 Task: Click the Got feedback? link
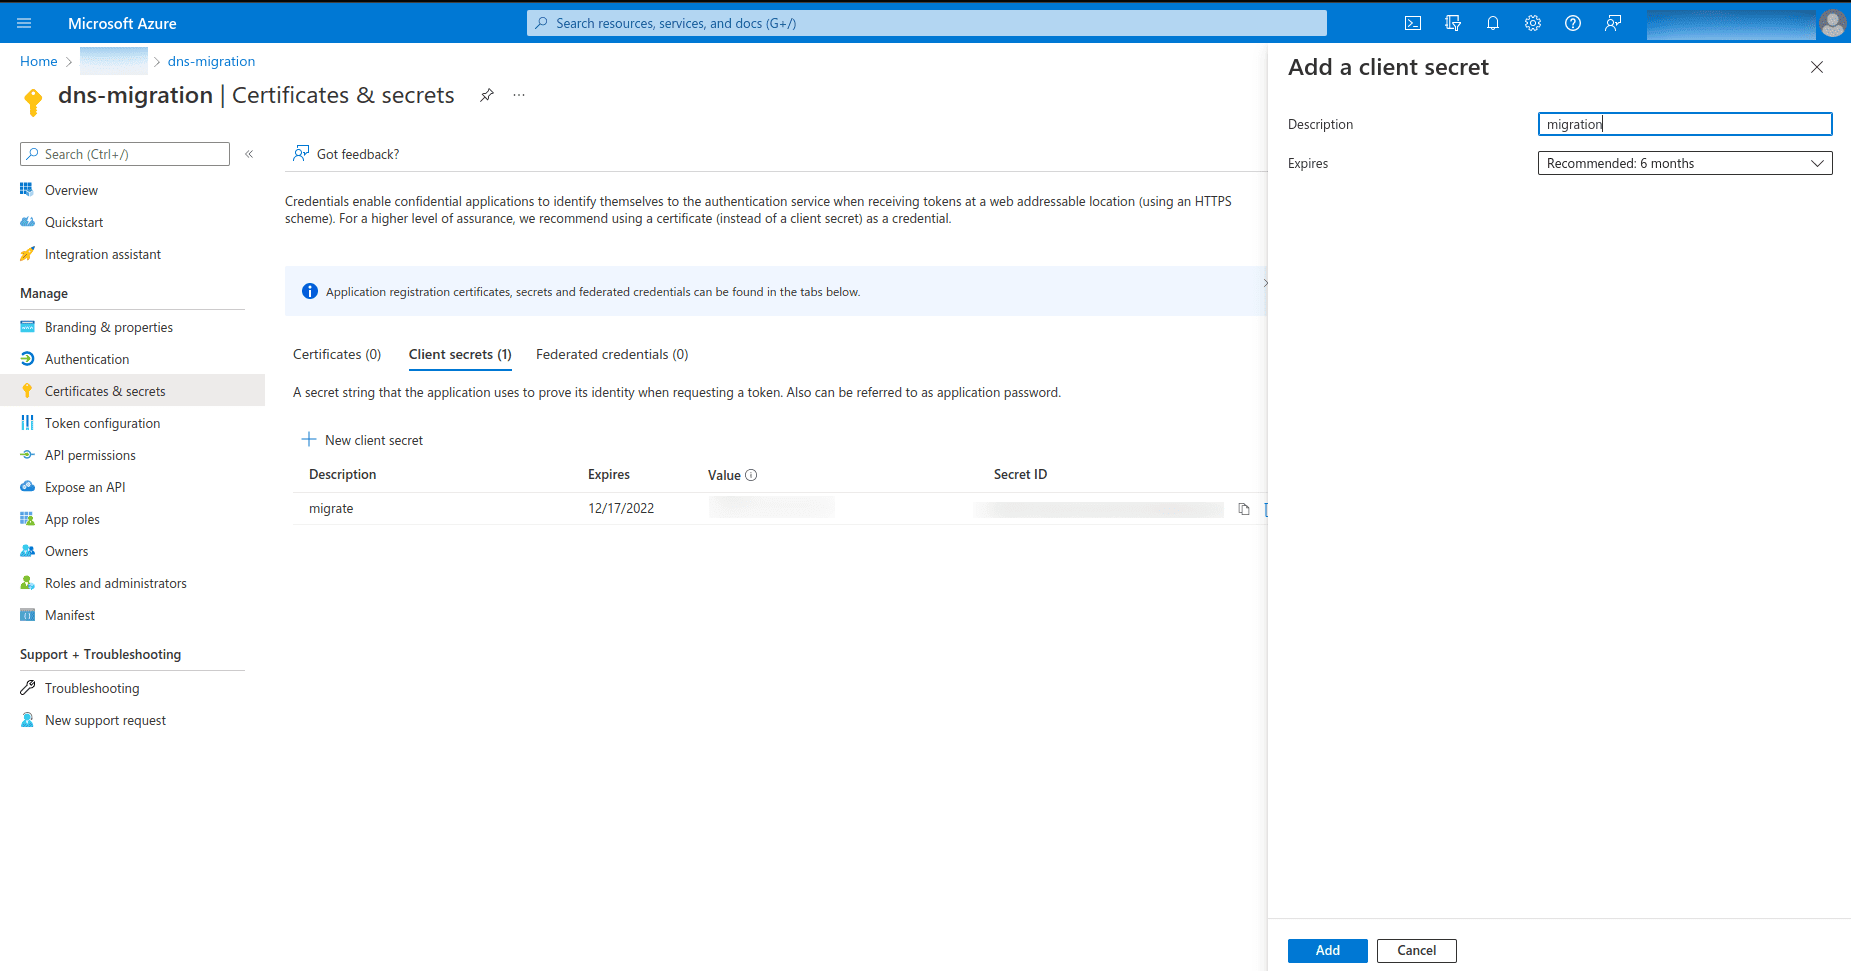(358, 154)
